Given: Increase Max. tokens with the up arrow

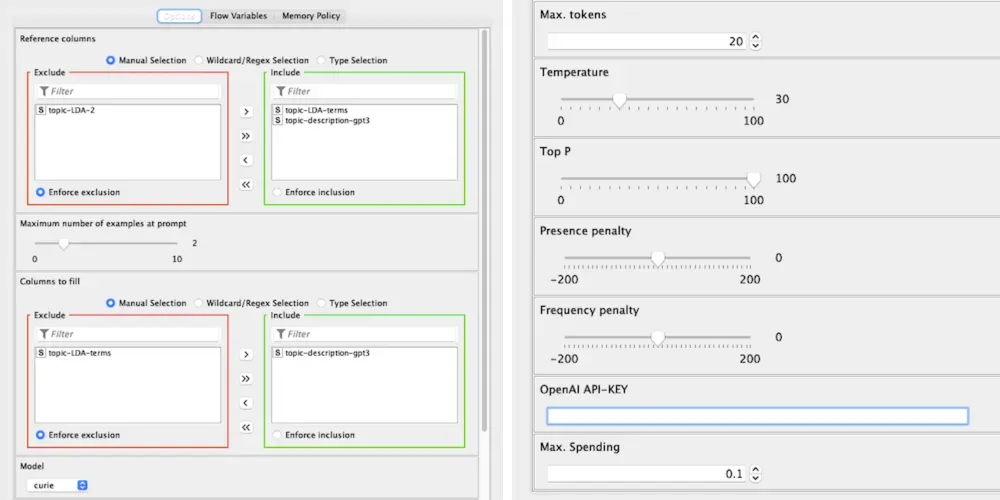Looking at the screenshot, I should click(x=756, y=38).
